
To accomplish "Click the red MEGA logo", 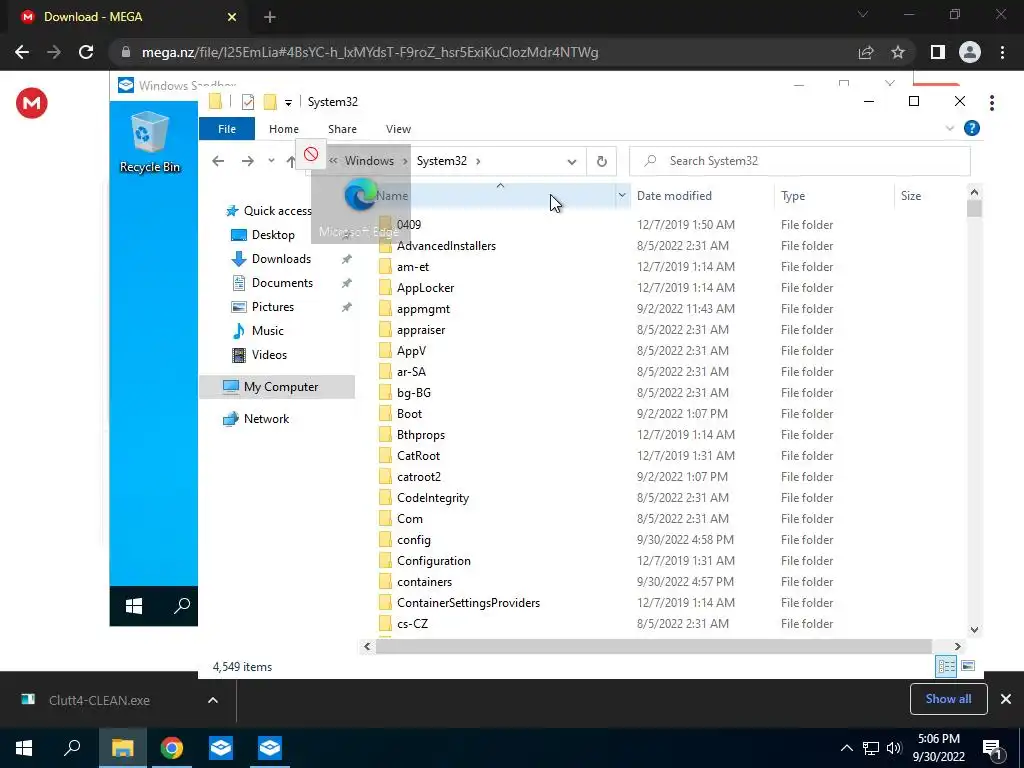I will pos(31,103).
